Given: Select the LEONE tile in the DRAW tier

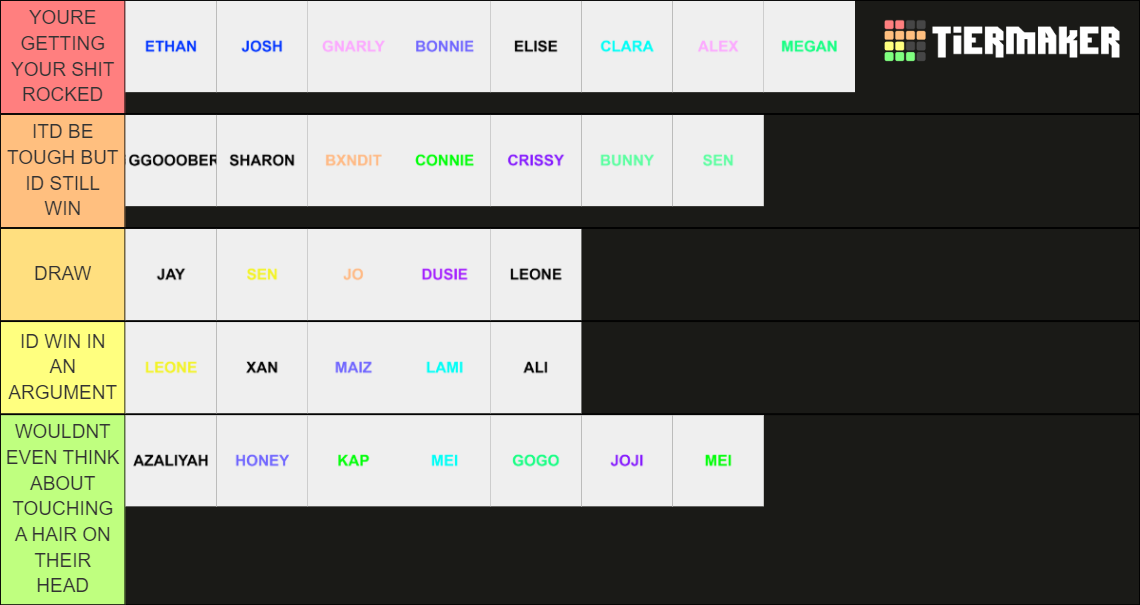Looking at the screenshot, I should pyautogui.click(x=535, y=274).
